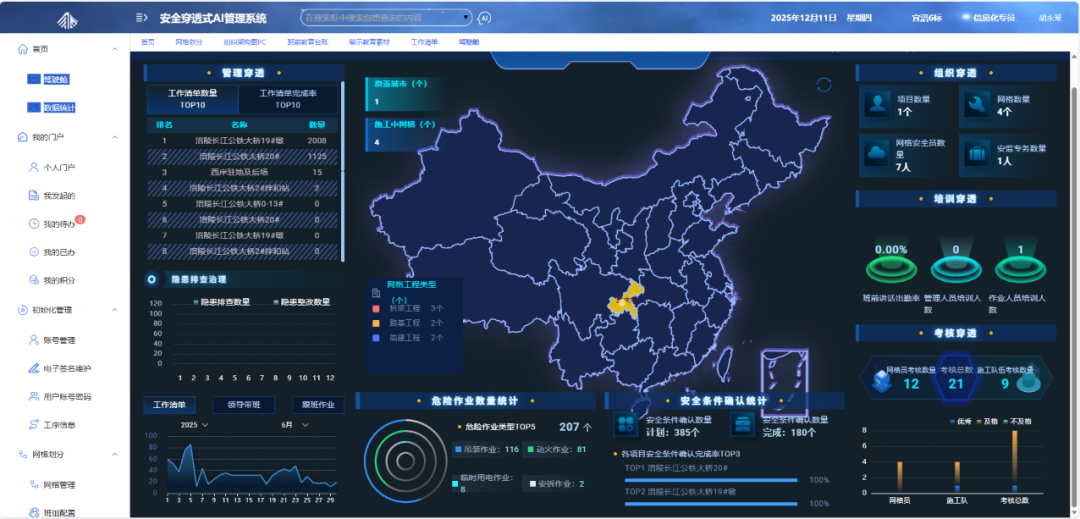This screenshot has height=519, width=1080.
Task: Open the 2025 year dropdown
Action: 194,425
